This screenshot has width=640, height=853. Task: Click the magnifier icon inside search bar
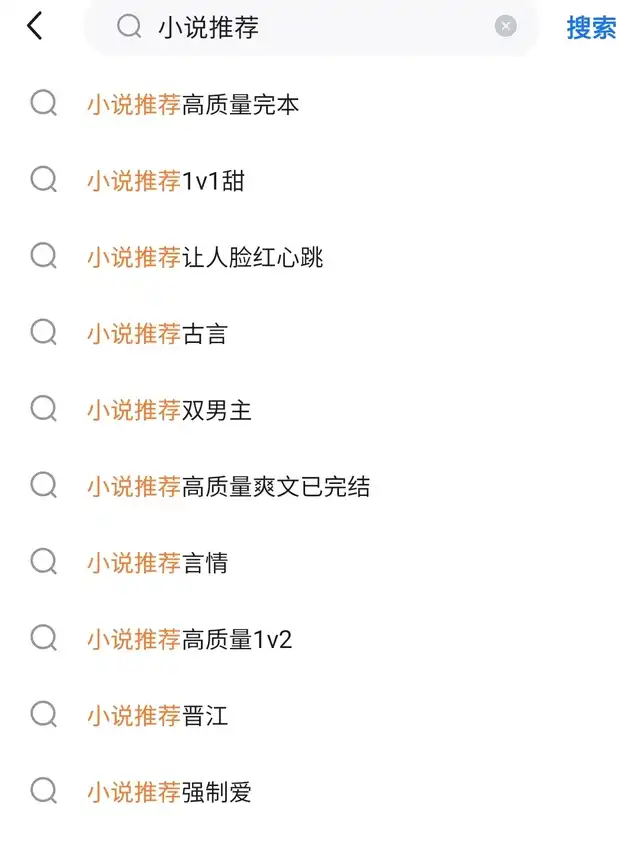[x=129, y=26]
